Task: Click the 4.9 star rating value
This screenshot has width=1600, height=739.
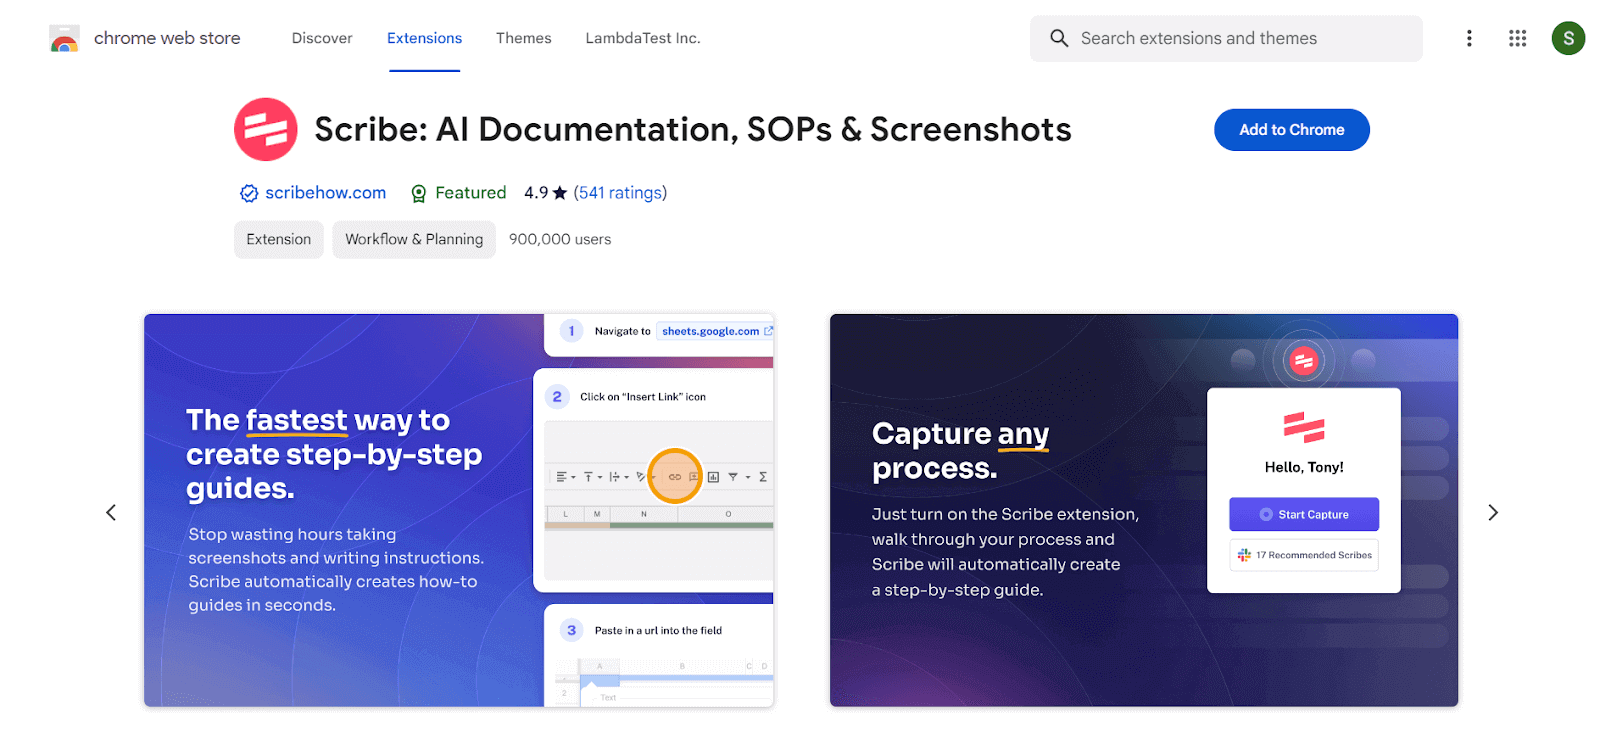Action: (x=545, y=193)
